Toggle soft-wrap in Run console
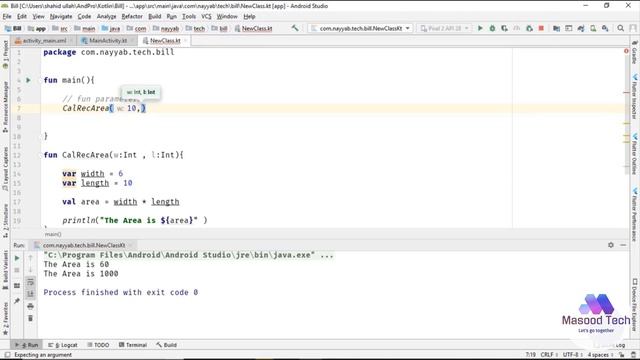Image resolution: width=640 pixels, height=360 pixels. point(30,282)
